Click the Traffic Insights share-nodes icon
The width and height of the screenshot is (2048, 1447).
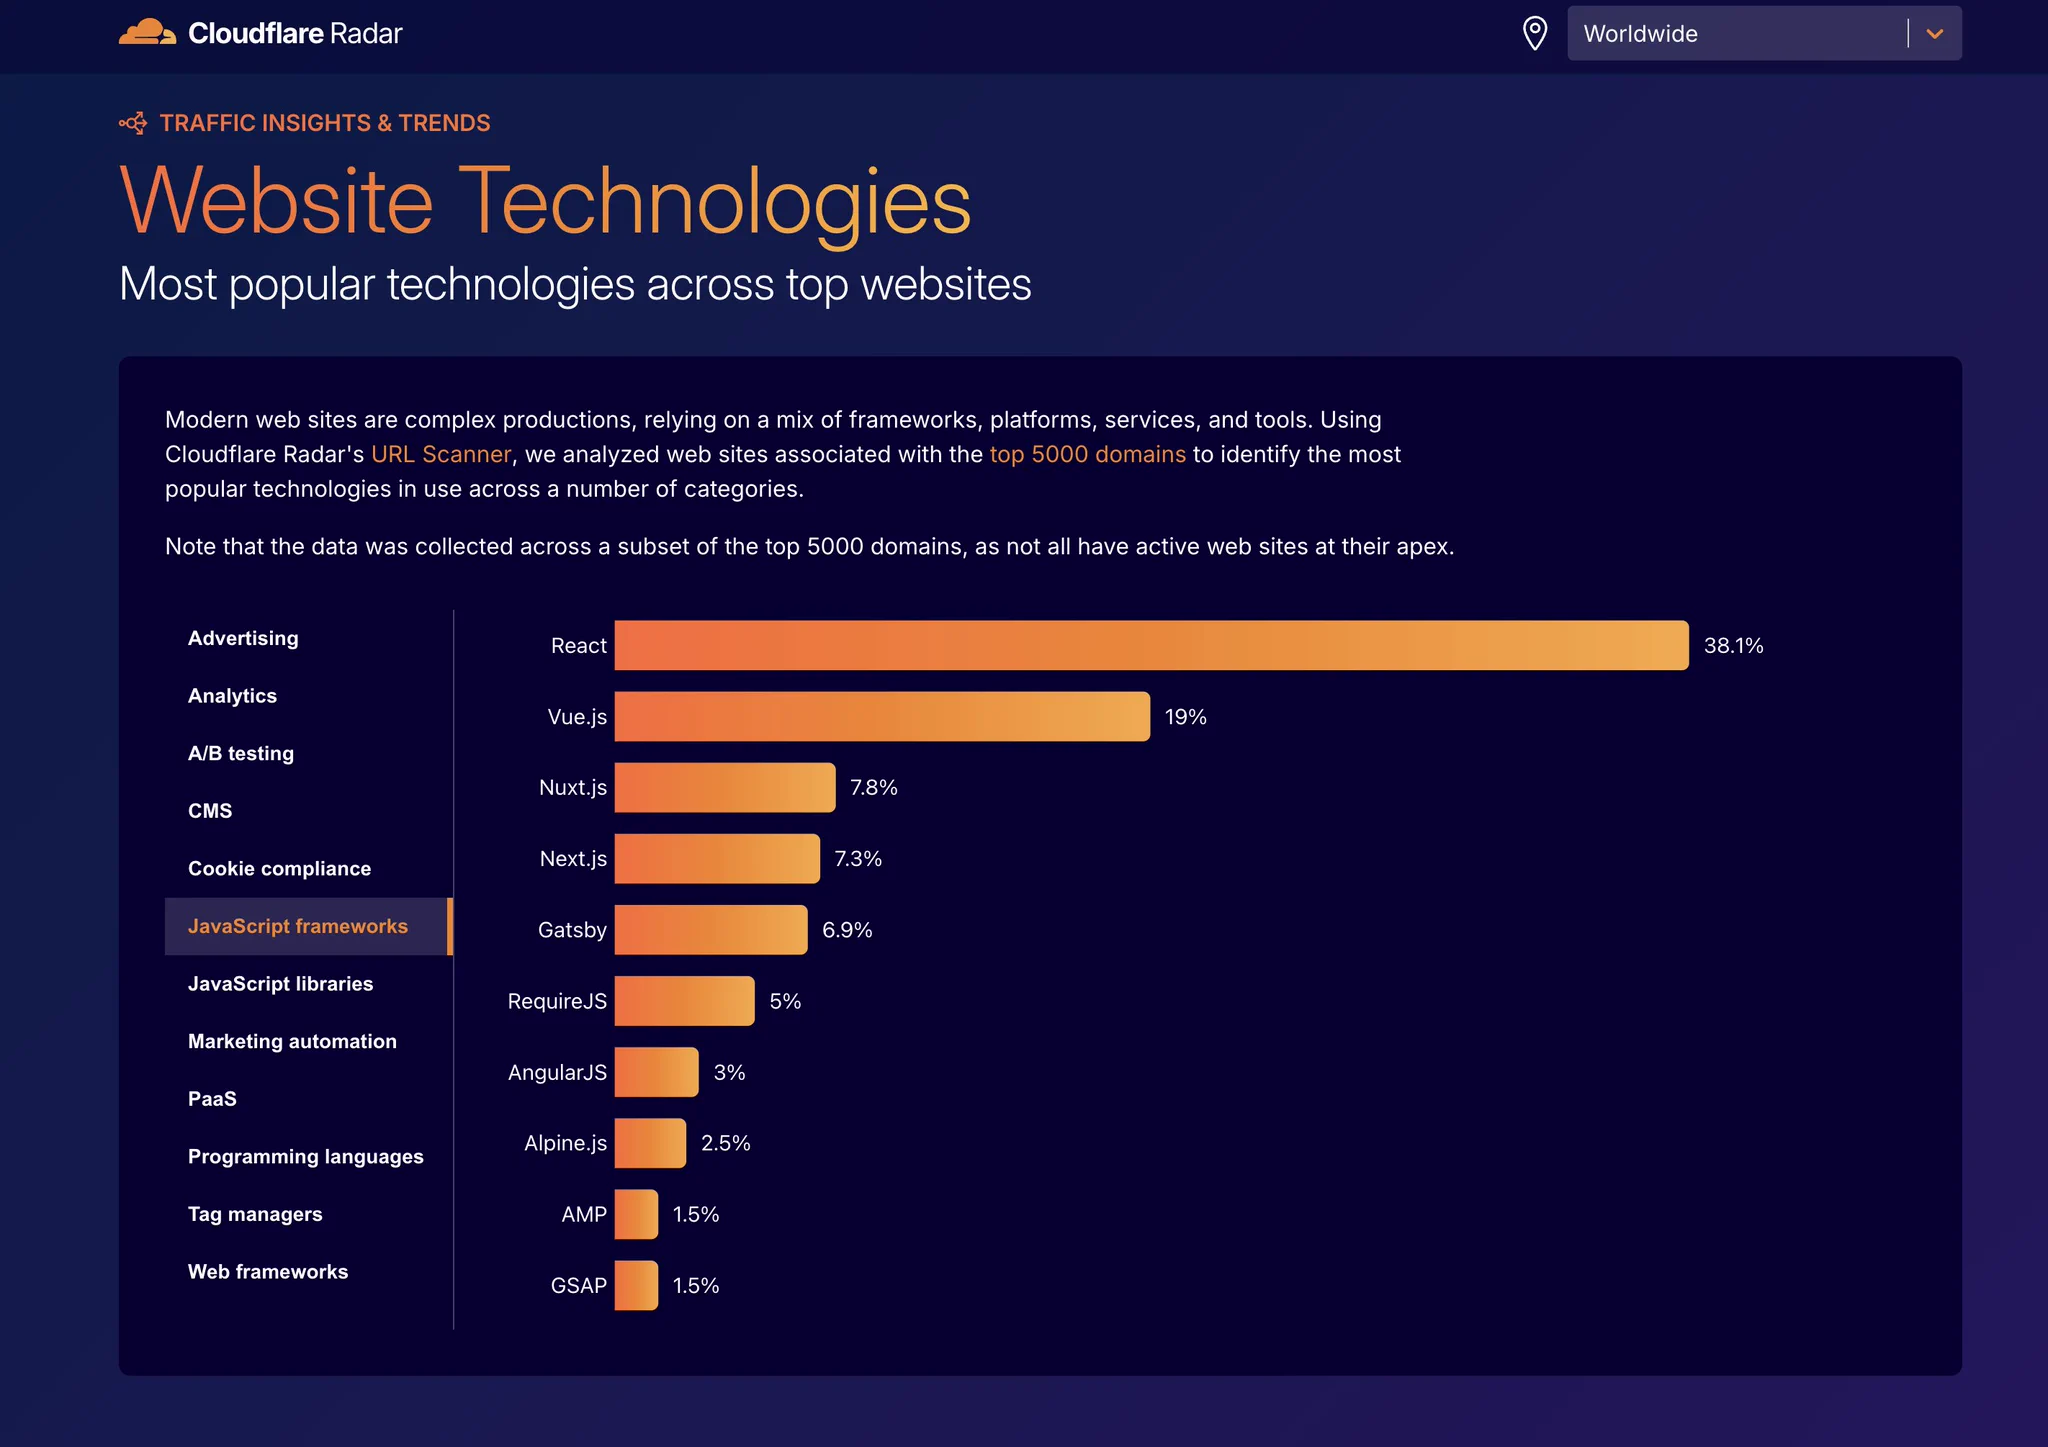[x=133, y=123]
